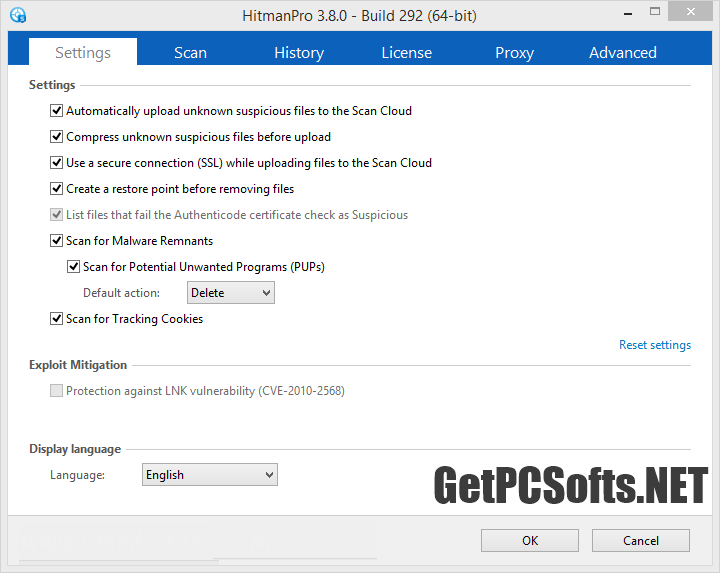Click the greyed Authenticode certificate check checkbox
The height and width of the screenshot is (573, 720).
pos(56,214)
